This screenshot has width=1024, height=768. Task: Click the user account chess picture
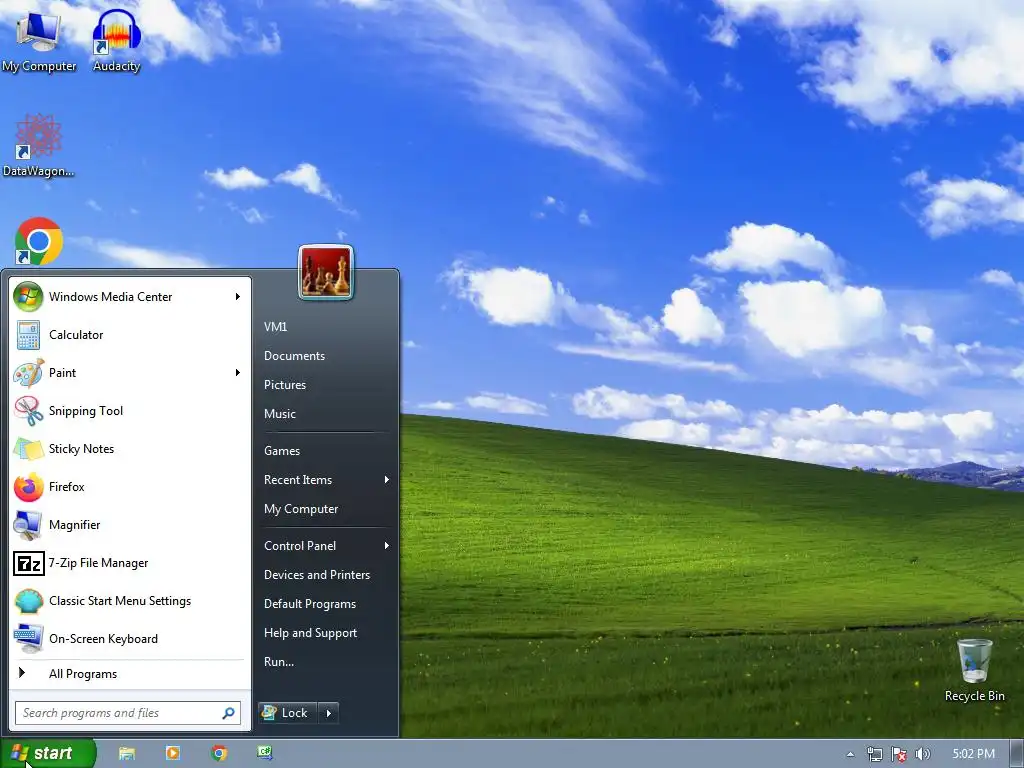325,272
